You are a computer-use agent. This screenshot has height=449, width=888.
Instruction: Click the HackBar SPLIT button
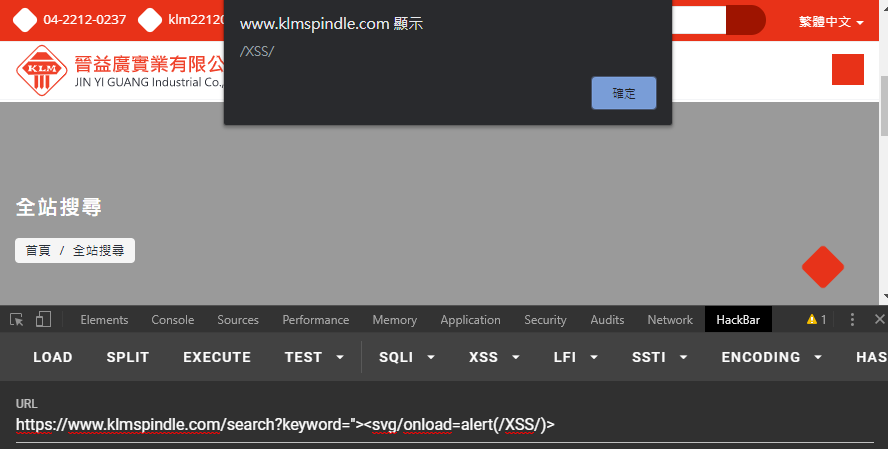pos(128,357)
